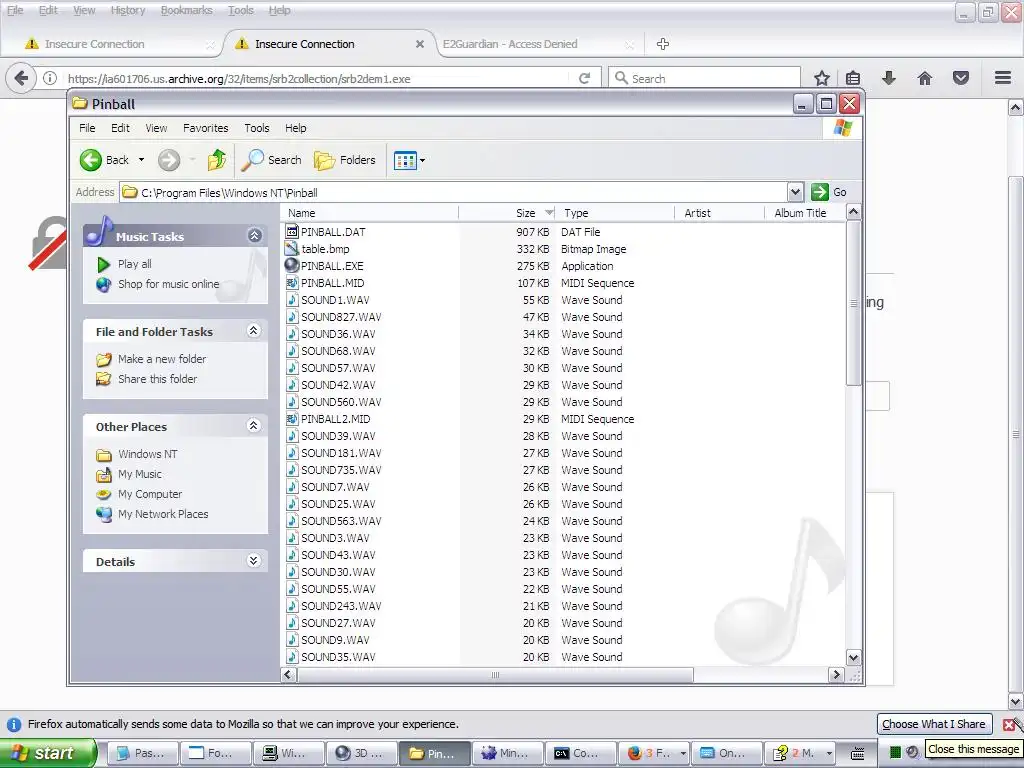Image resolution: width=1024 pixels, height=768 pixels.
Task: Select PINBALL.MID file icon
Action: click(292, 282)
